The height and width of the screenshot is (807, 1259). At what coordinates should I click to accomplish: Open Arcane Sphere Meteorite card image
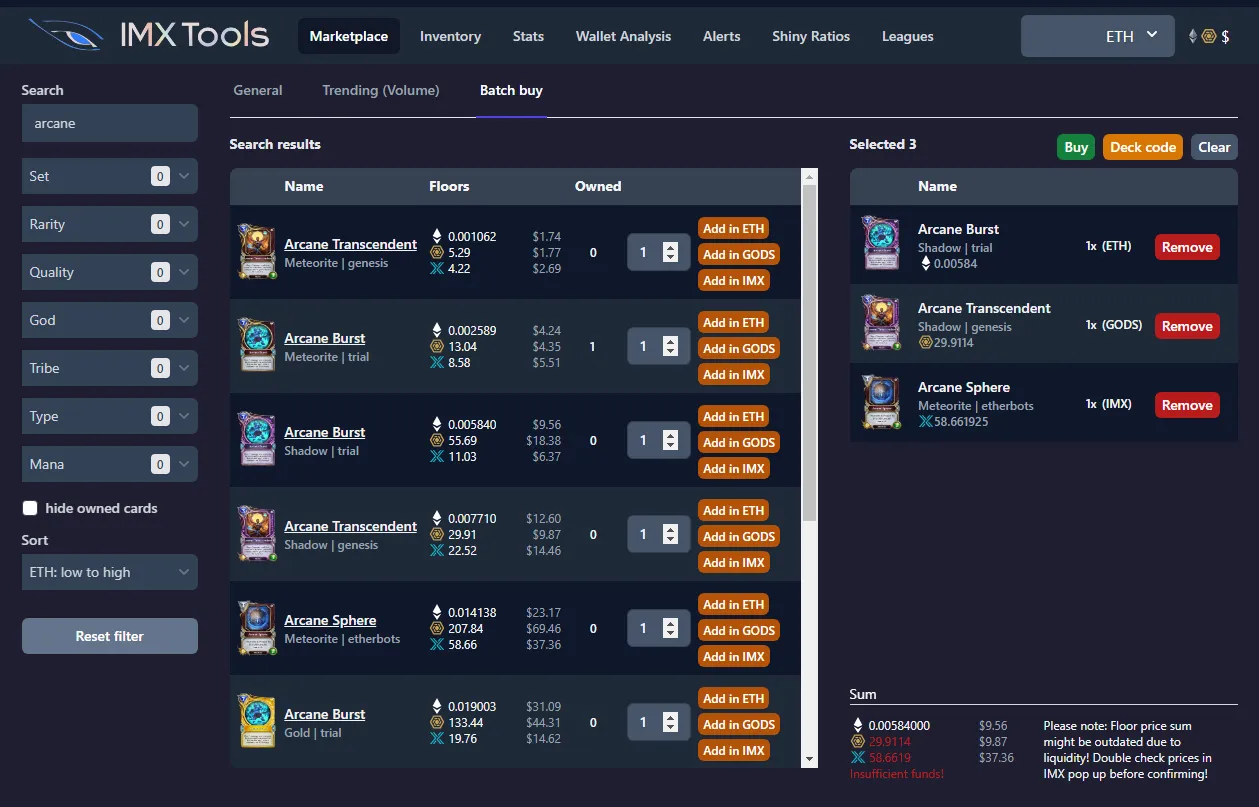click(257, 628)
